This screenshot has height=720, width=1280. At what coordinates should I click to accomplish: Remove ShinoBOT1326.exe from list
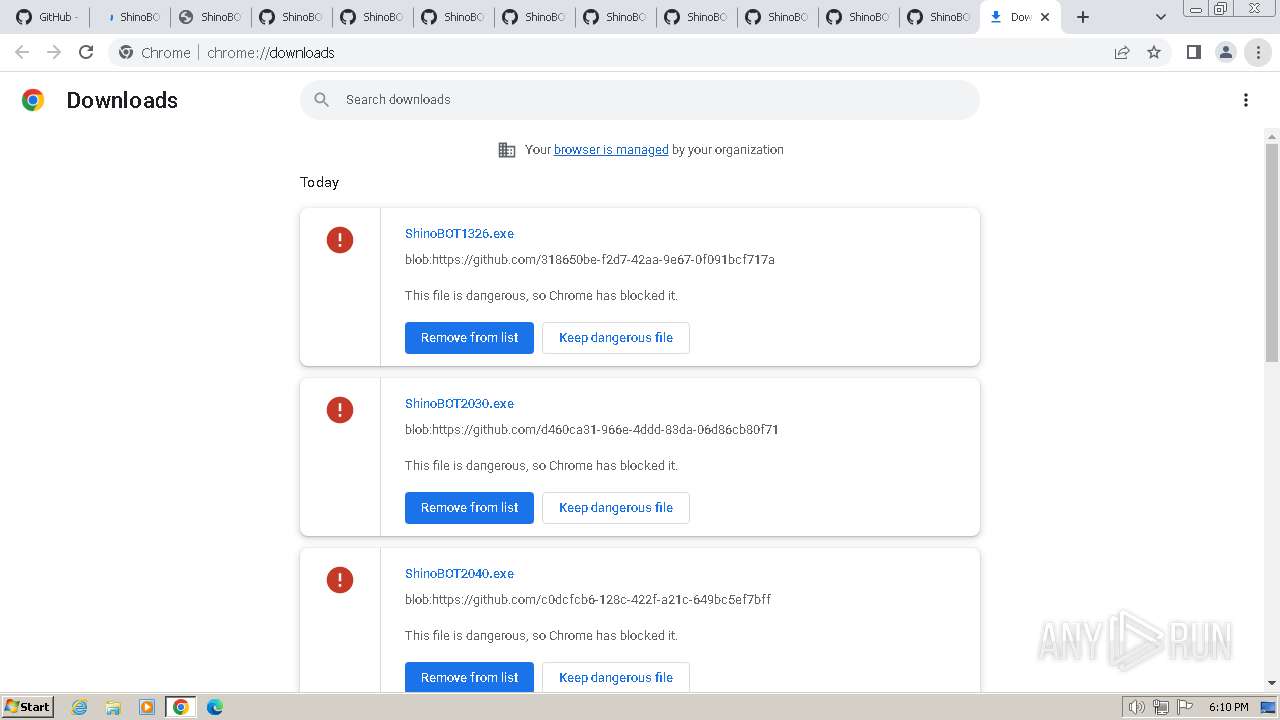pyautogui.click(x=469, y=338)
